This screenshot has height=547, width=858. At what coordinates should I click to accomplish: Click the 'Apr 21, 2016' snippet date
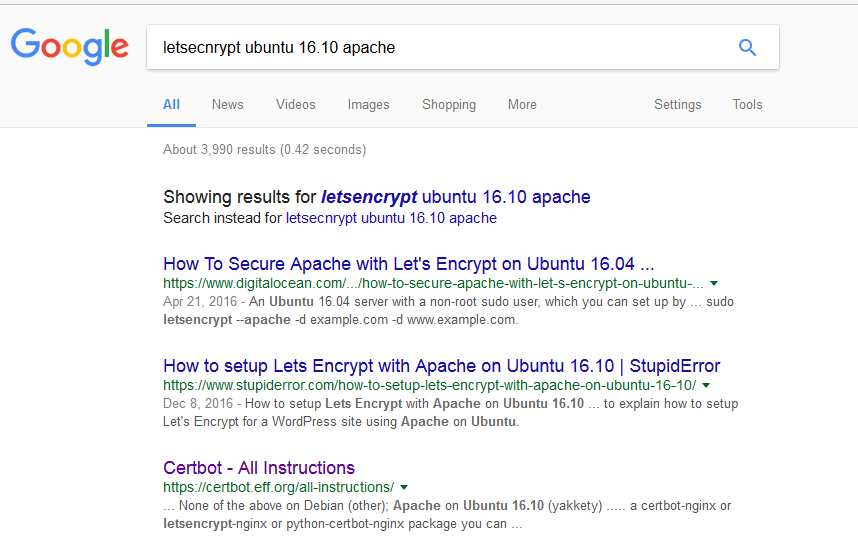pos(200,302)
